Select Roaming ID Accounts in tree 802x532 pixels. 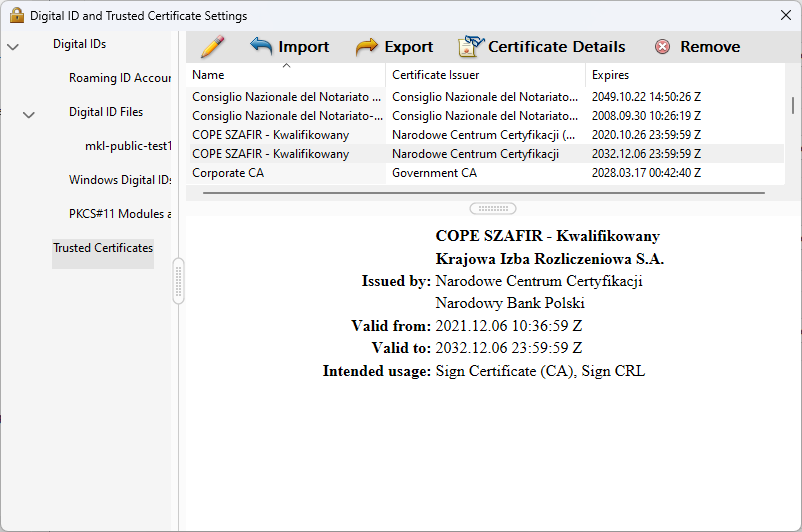(x=120, y=78)
